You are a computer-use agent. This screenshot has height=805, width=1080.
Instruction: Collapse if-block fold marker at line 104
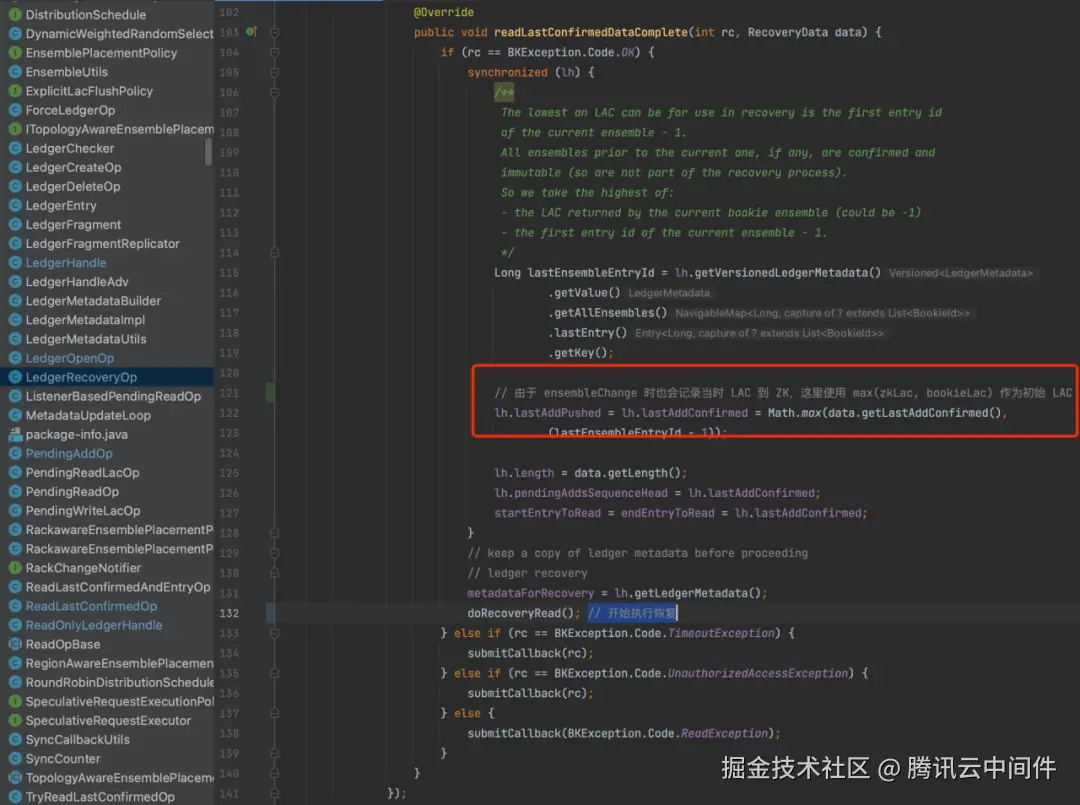pos(274,52)
